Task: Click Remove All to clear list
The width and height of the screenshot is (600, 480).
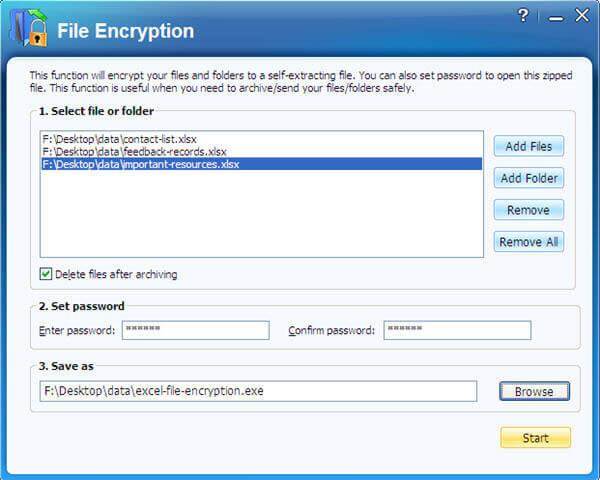Action: click(528, 242)
